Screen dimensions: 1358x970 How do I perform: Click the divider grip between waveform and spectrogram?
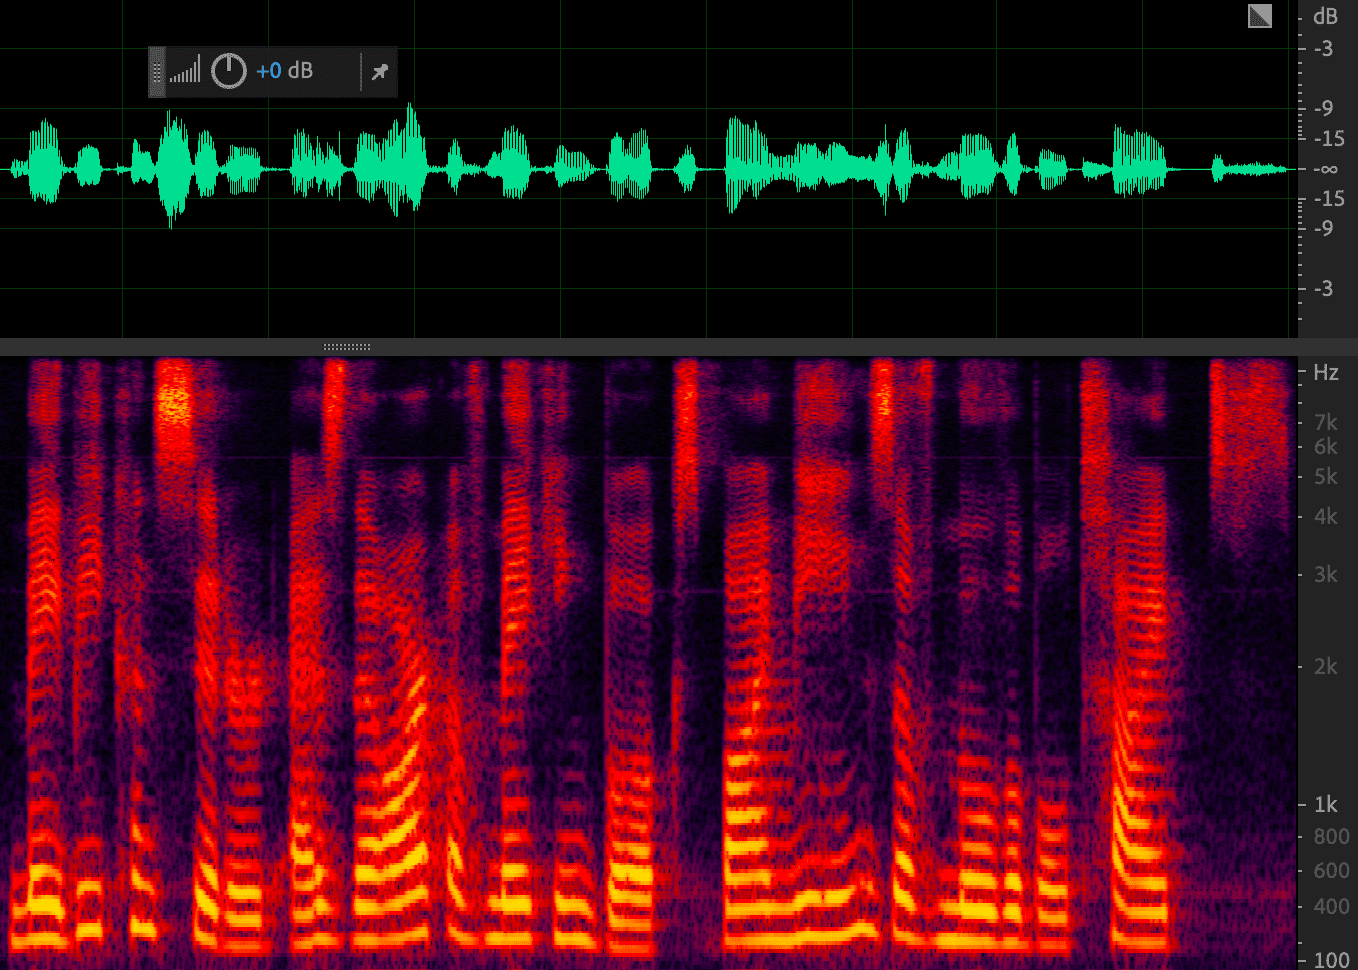[347, 347]
